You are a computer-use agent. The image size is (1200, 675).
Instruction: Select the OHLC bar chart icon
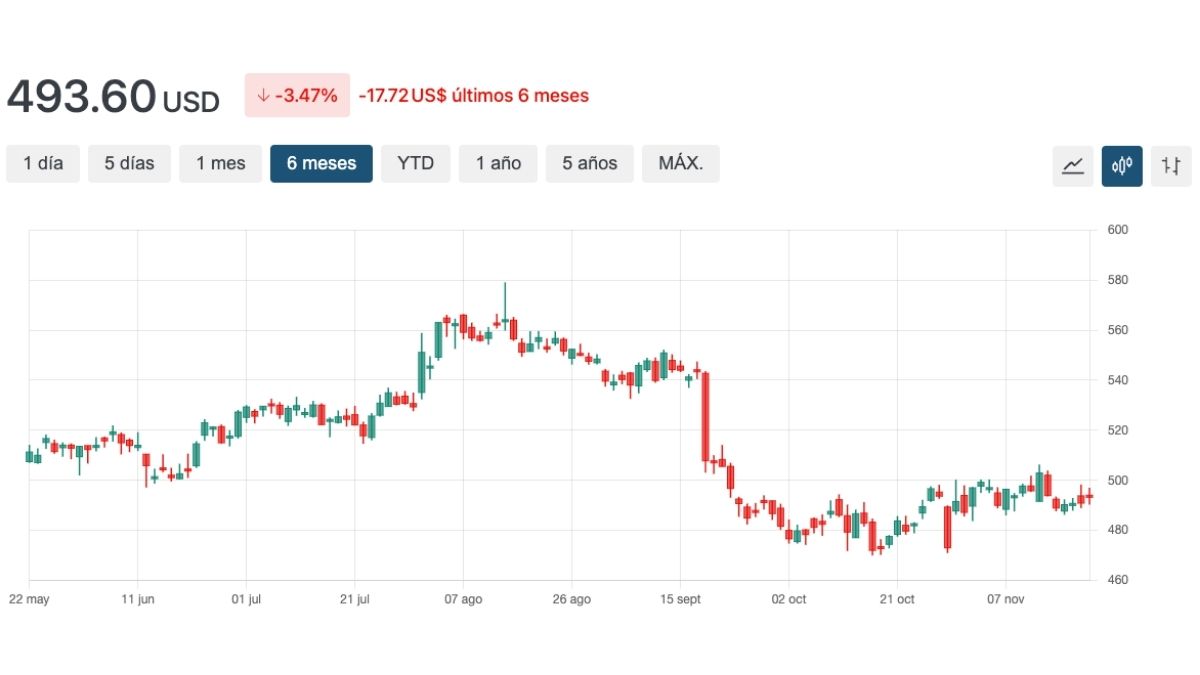pos(1171,165)
